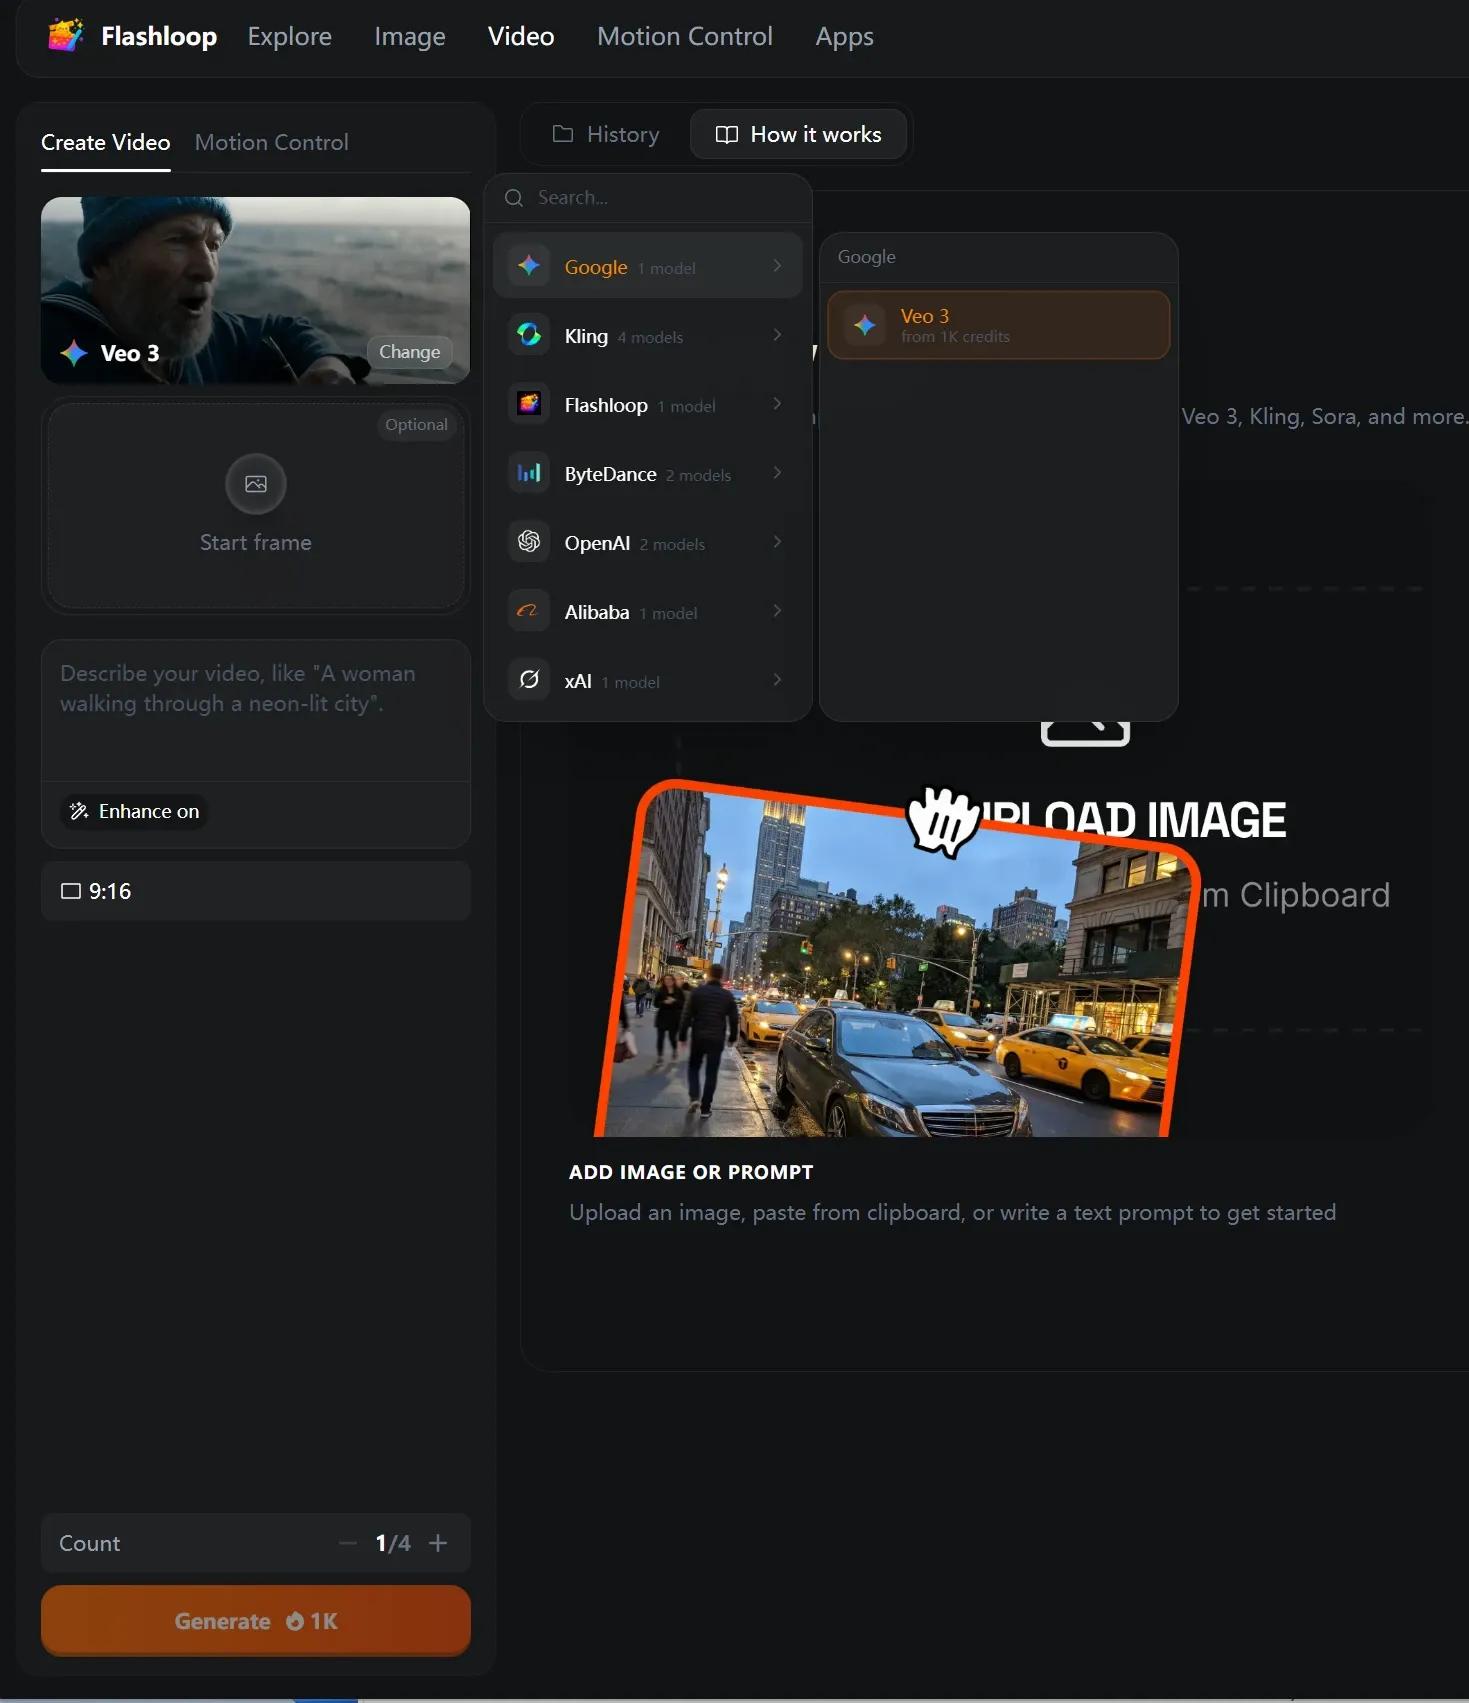
Task: Expand the Kling models chevron
Action: [777, 335]
